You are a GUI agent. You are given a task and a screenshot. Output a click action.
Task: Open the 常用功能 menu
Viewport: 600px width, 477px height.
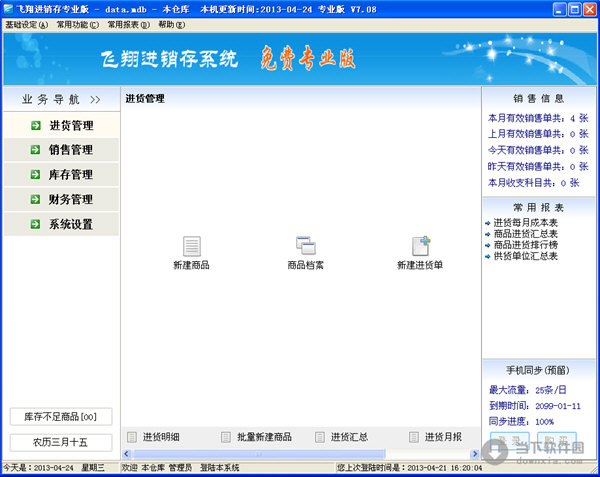[77, 24]
